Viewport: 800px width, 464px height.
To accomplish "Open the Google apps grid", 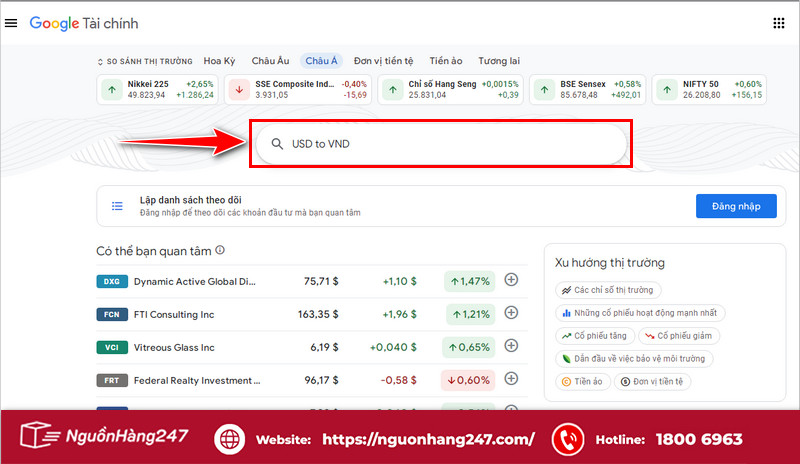I will 779,23.
